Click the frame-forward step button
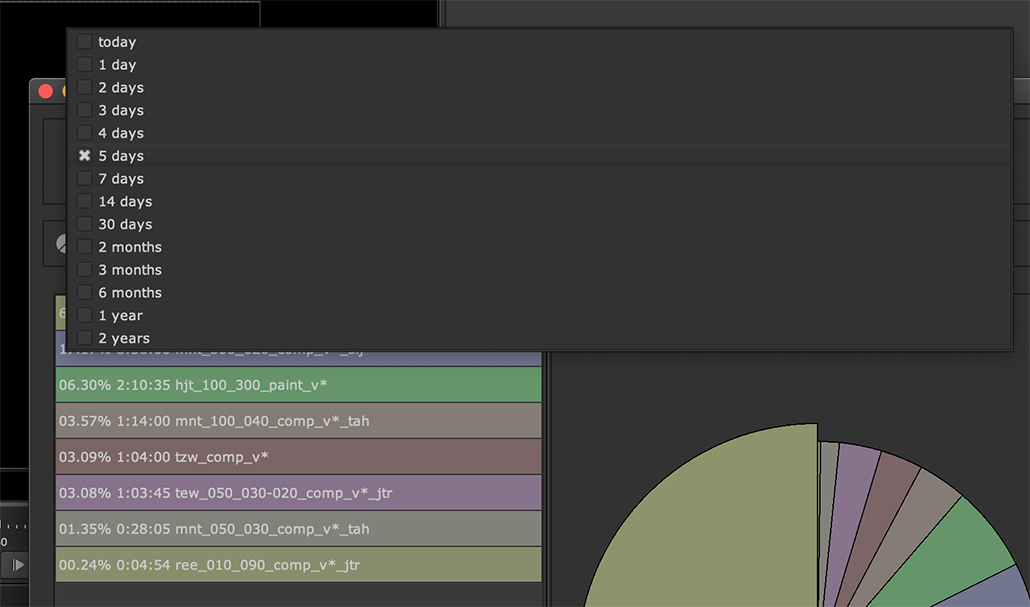Image resolution: width=1030 pixels, height=607 pixels. coord(17,565)
